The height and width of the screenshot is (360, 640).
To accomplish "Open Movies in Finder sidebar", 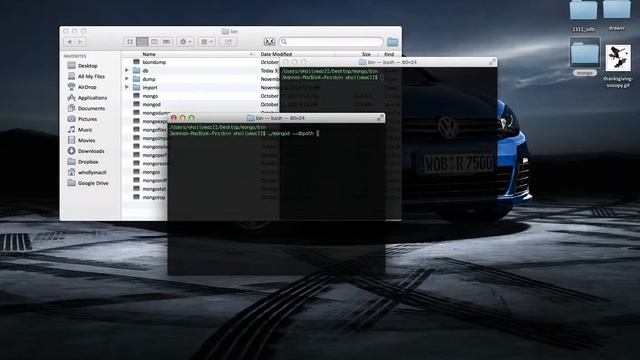I will click(82, 140).
